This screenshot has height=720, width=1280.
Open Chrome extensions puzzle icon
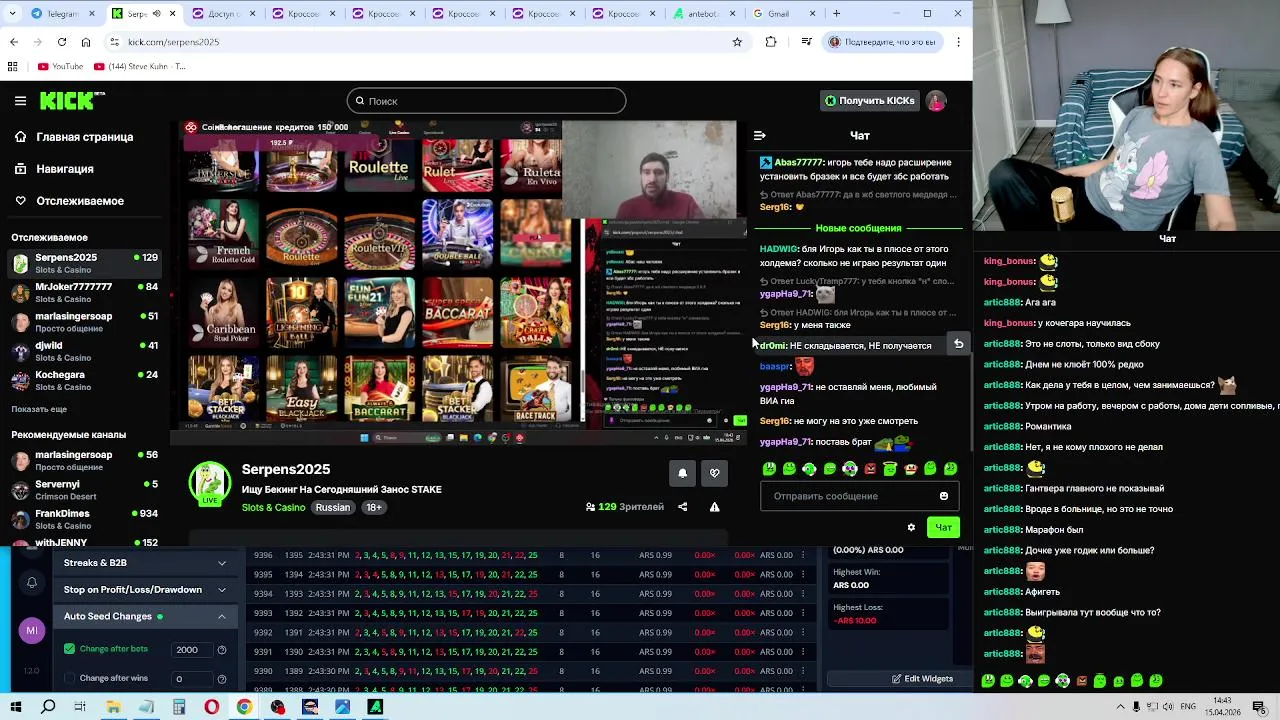click(x=770, y=42)
